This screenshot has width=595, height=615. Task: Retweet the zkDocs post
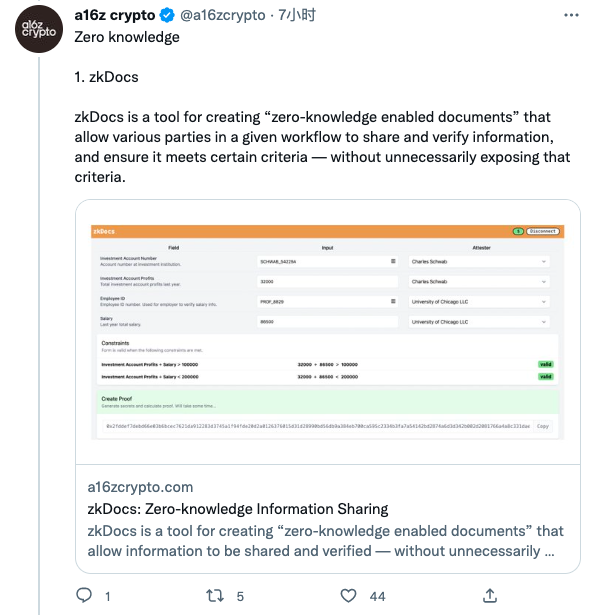click(215, 596)
